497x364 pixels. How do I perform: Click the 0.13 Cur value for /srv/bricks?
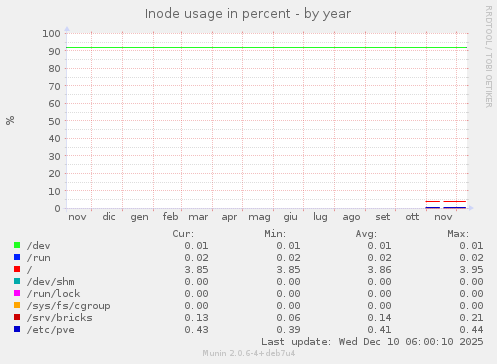click(196, 318)
